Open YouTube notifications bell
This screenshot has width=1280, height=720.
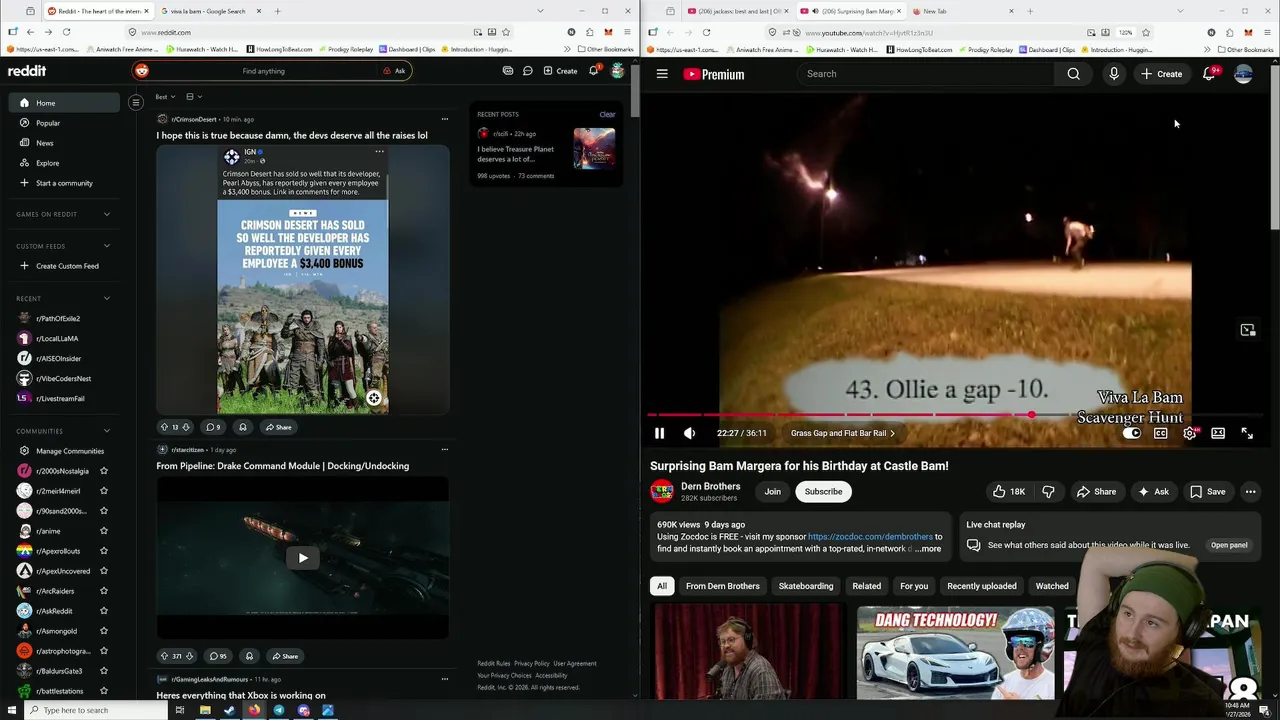(x=1209, y=74)
